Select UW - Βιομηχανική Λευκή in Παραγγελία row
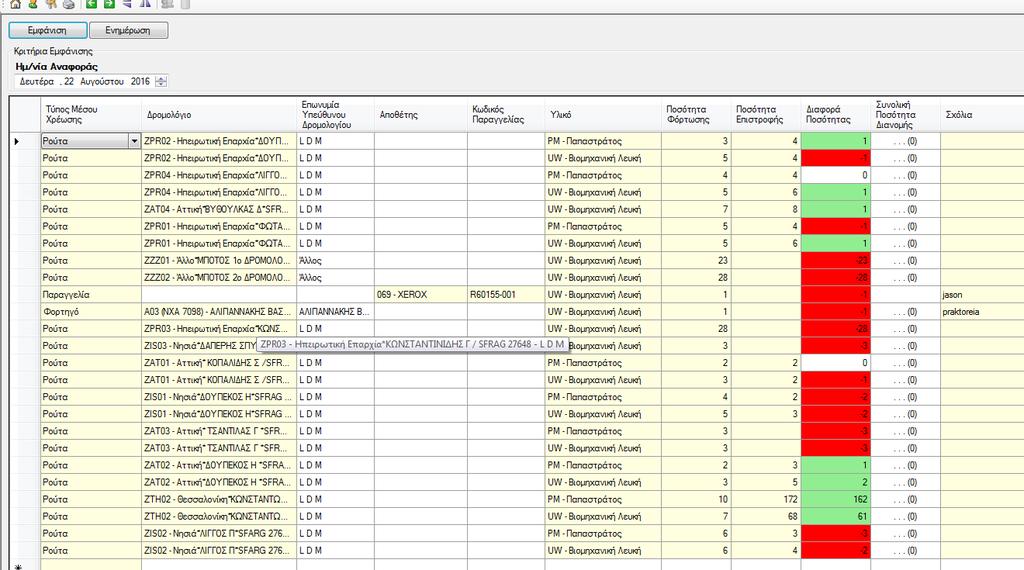1024x570 pixels. click(x=603, y=294)
